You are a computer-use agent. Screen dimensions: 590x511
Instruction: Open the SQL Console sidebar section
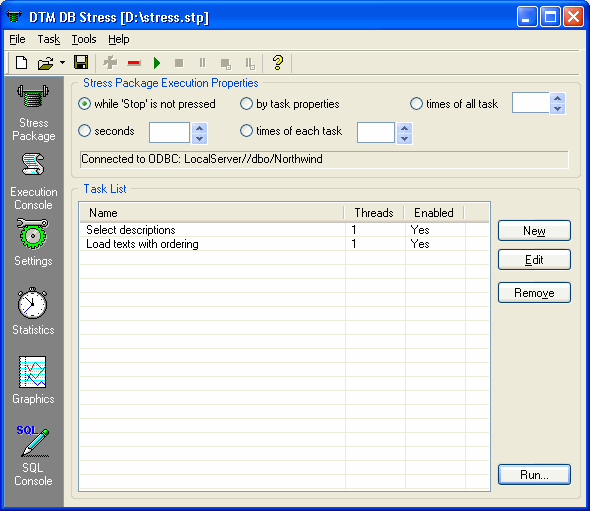(33, 456)
